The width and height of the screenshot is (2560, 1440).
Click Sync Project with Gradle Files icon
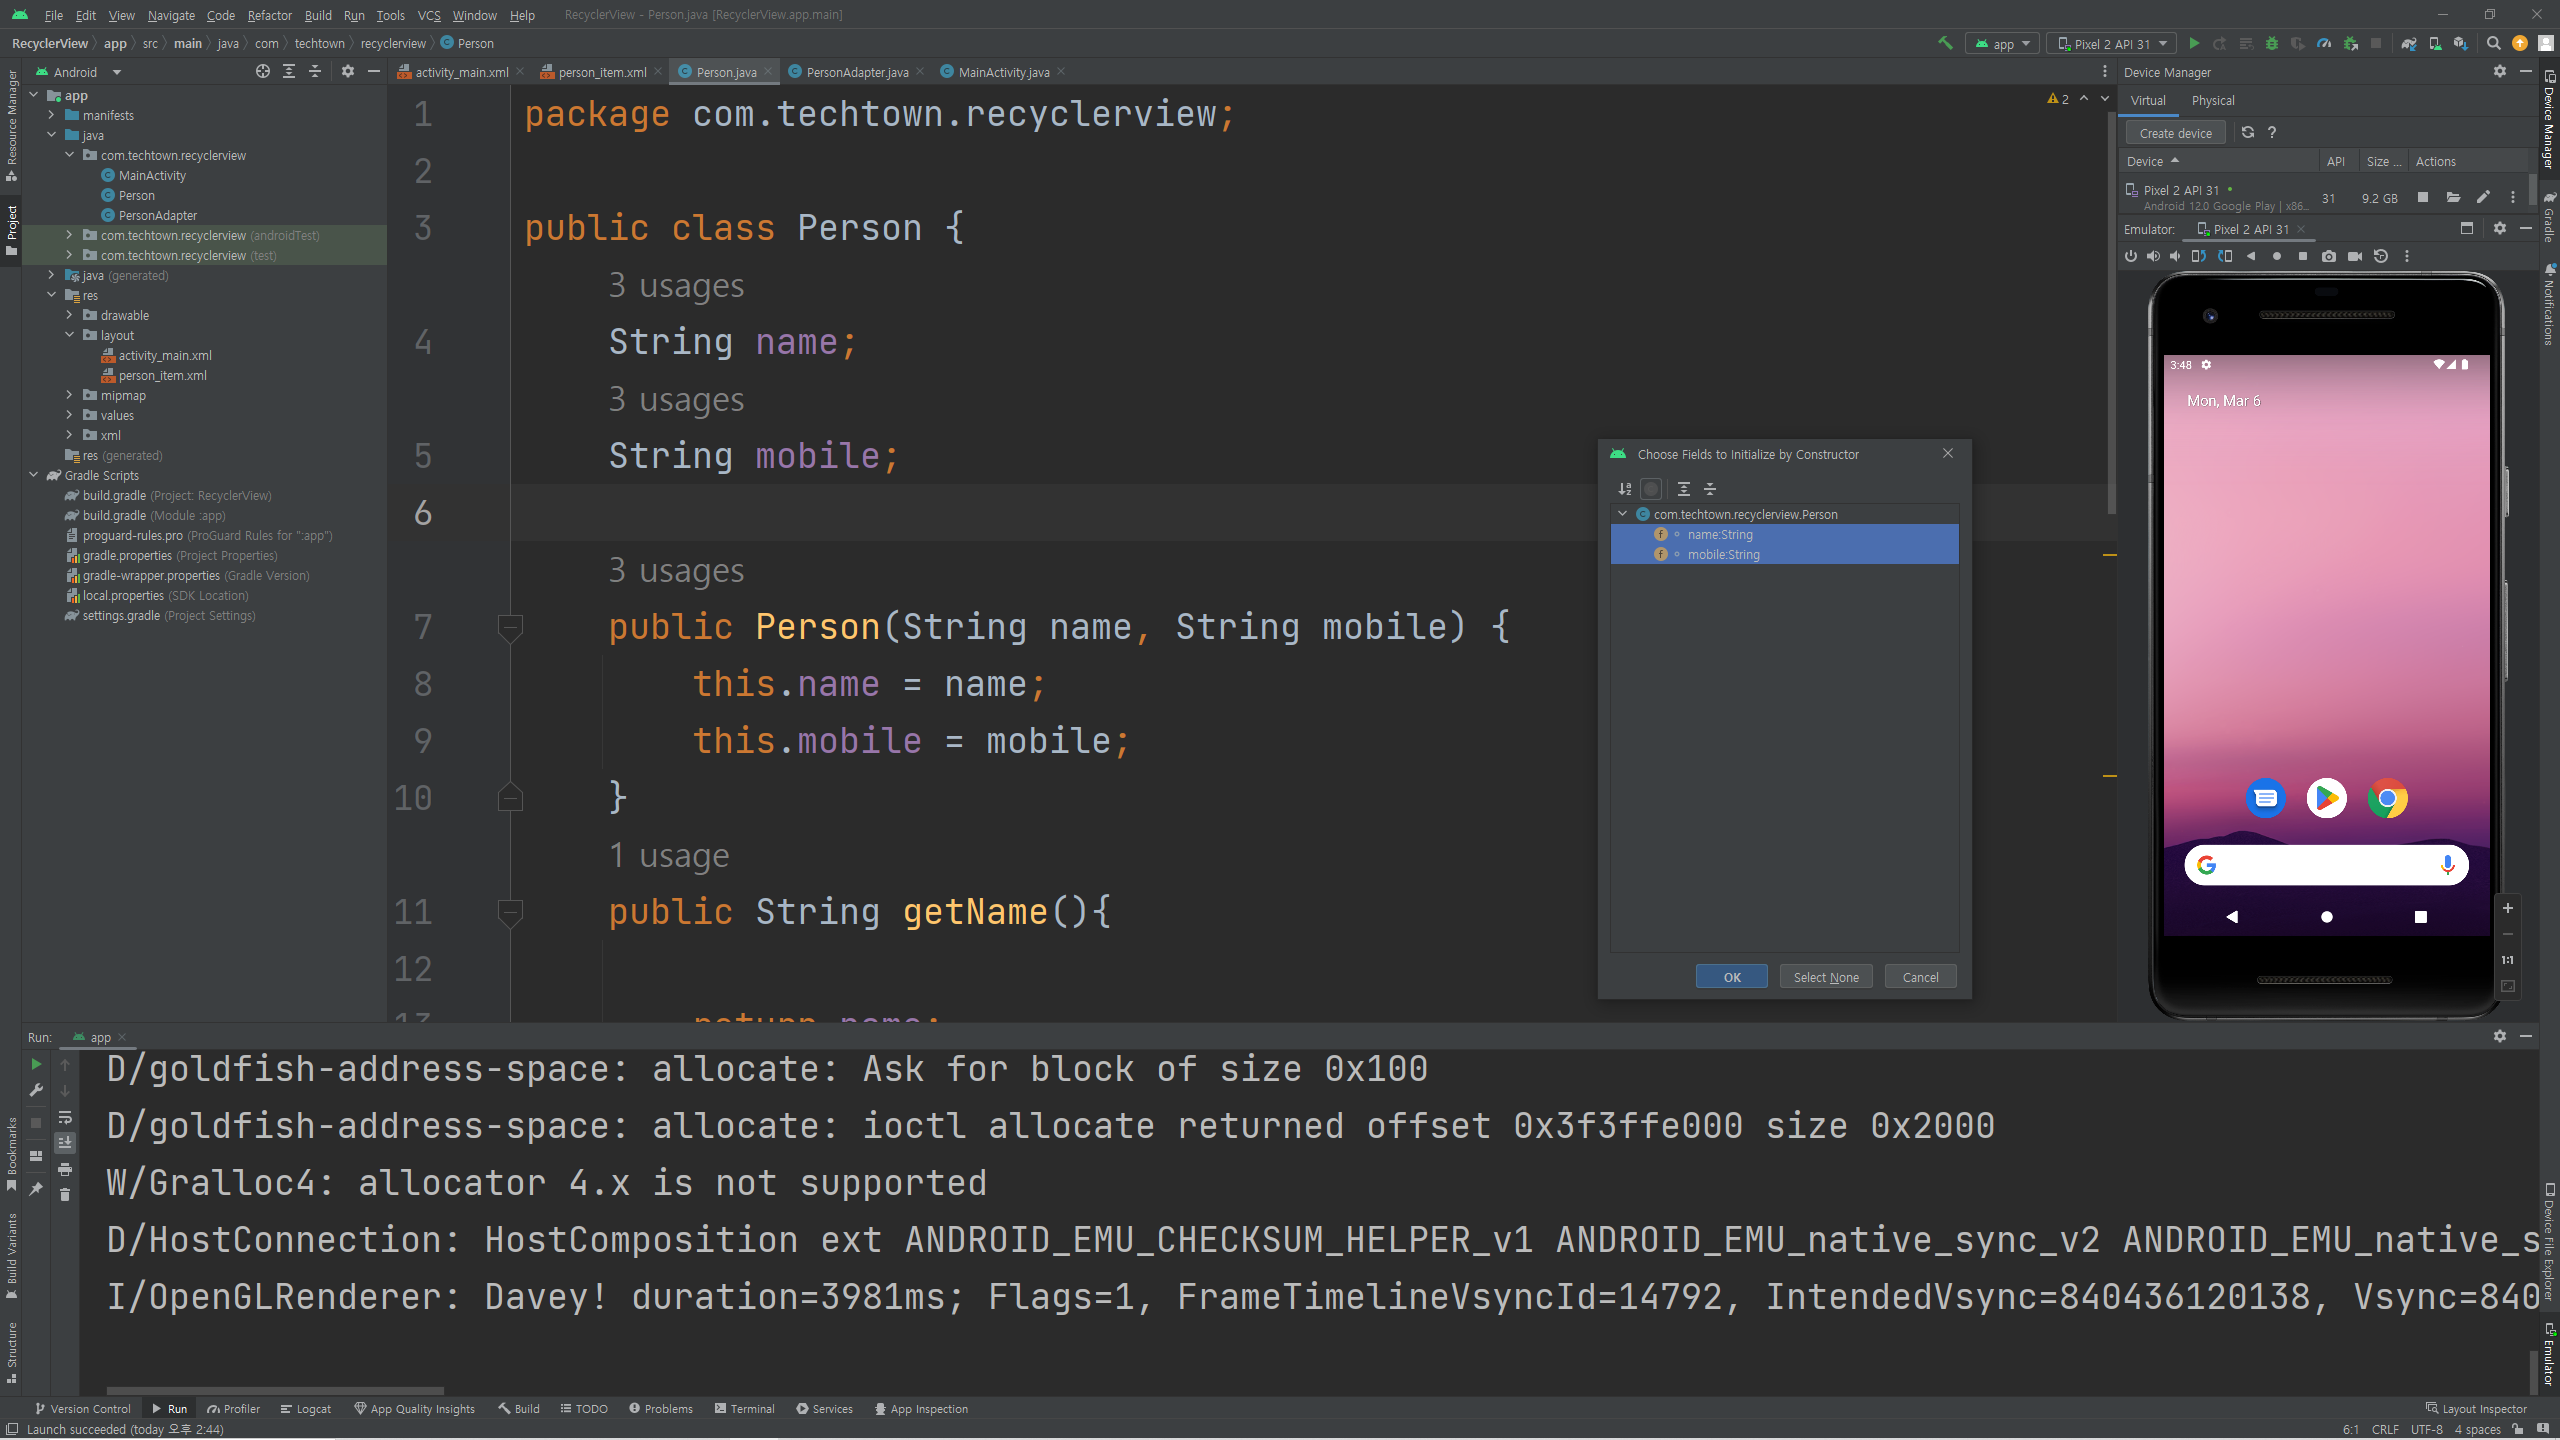coord(2409,43)
